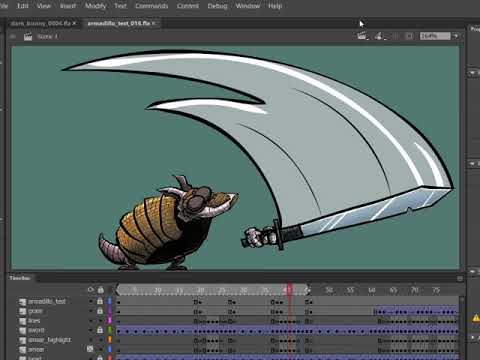Click the start onion skin marker on ruler

(118, 290)
